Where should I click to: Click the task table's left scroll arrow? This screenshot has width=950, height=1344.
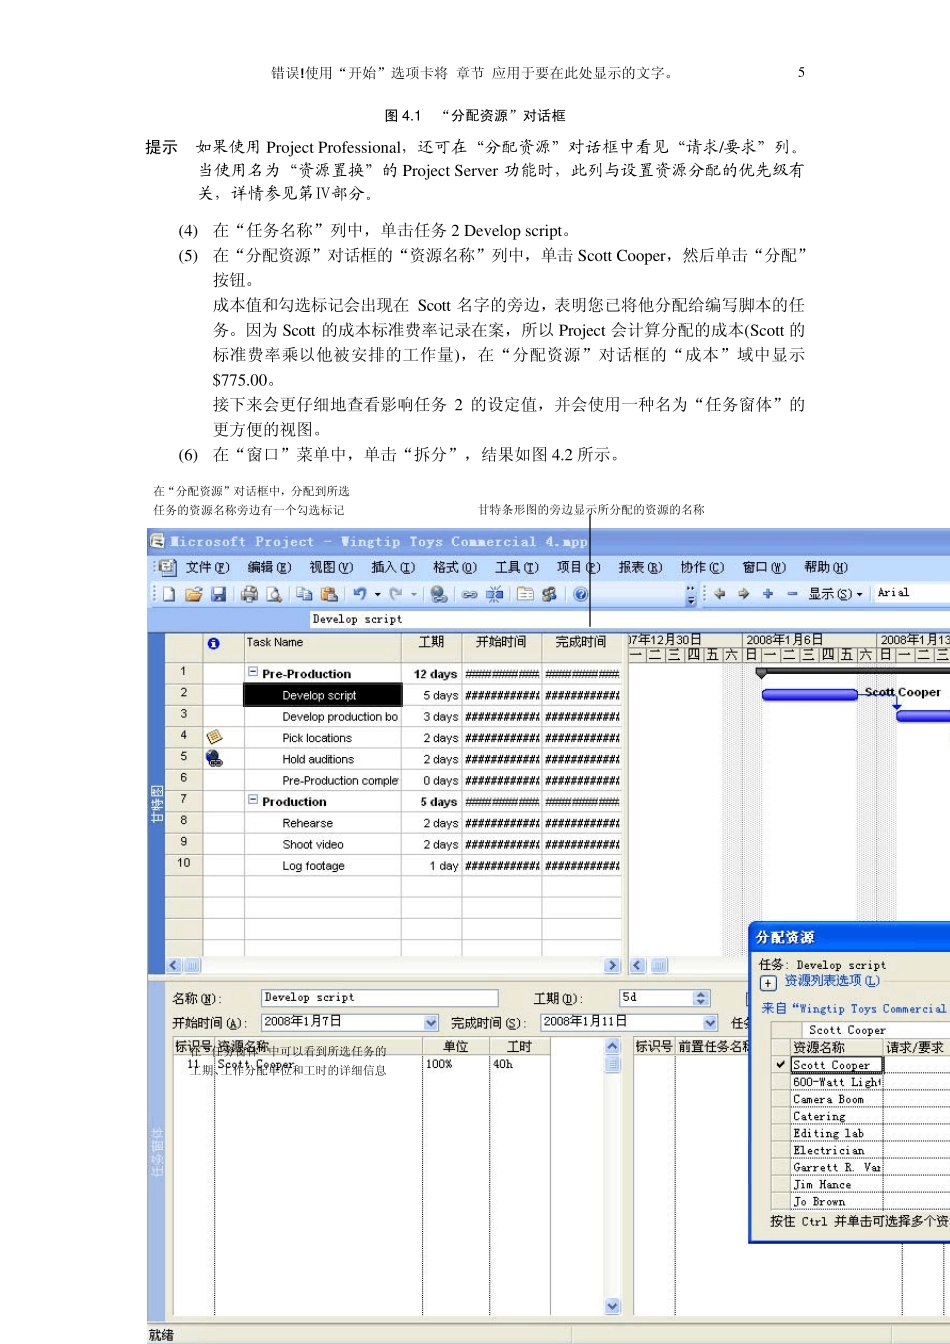click(174, 965)
